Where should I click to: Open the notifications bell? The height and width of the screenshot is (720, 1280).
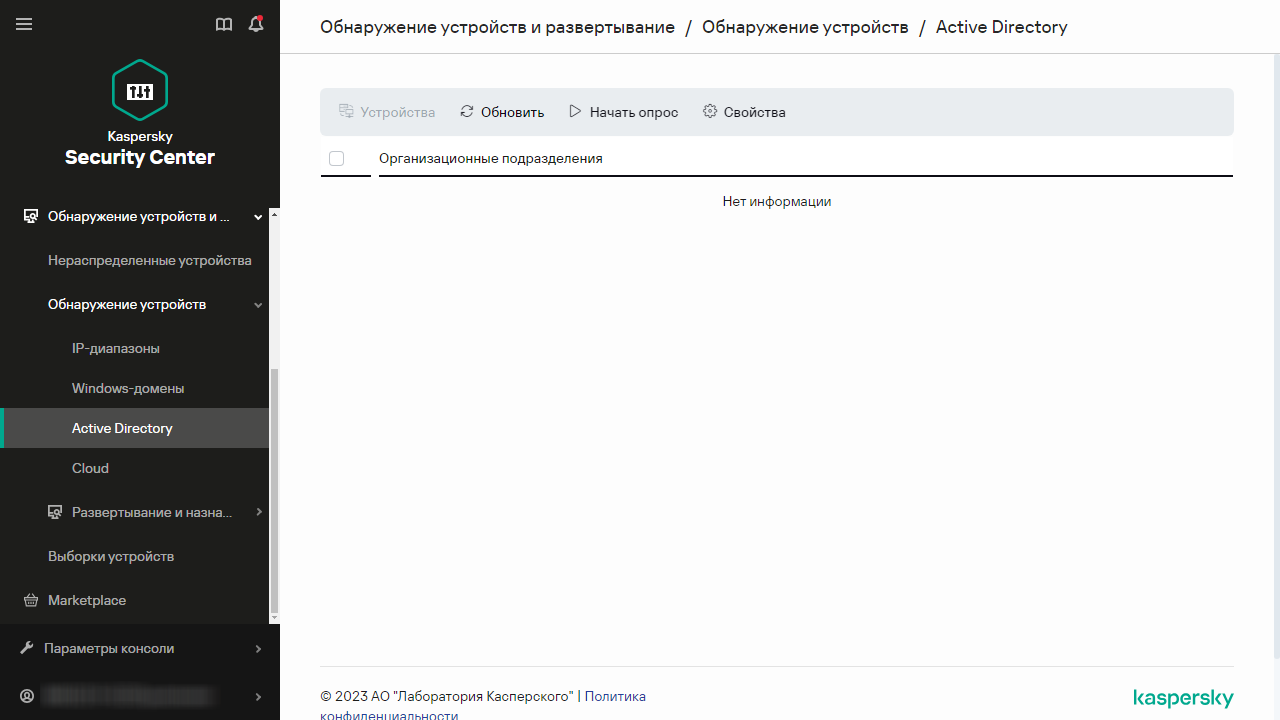point(256,24)
